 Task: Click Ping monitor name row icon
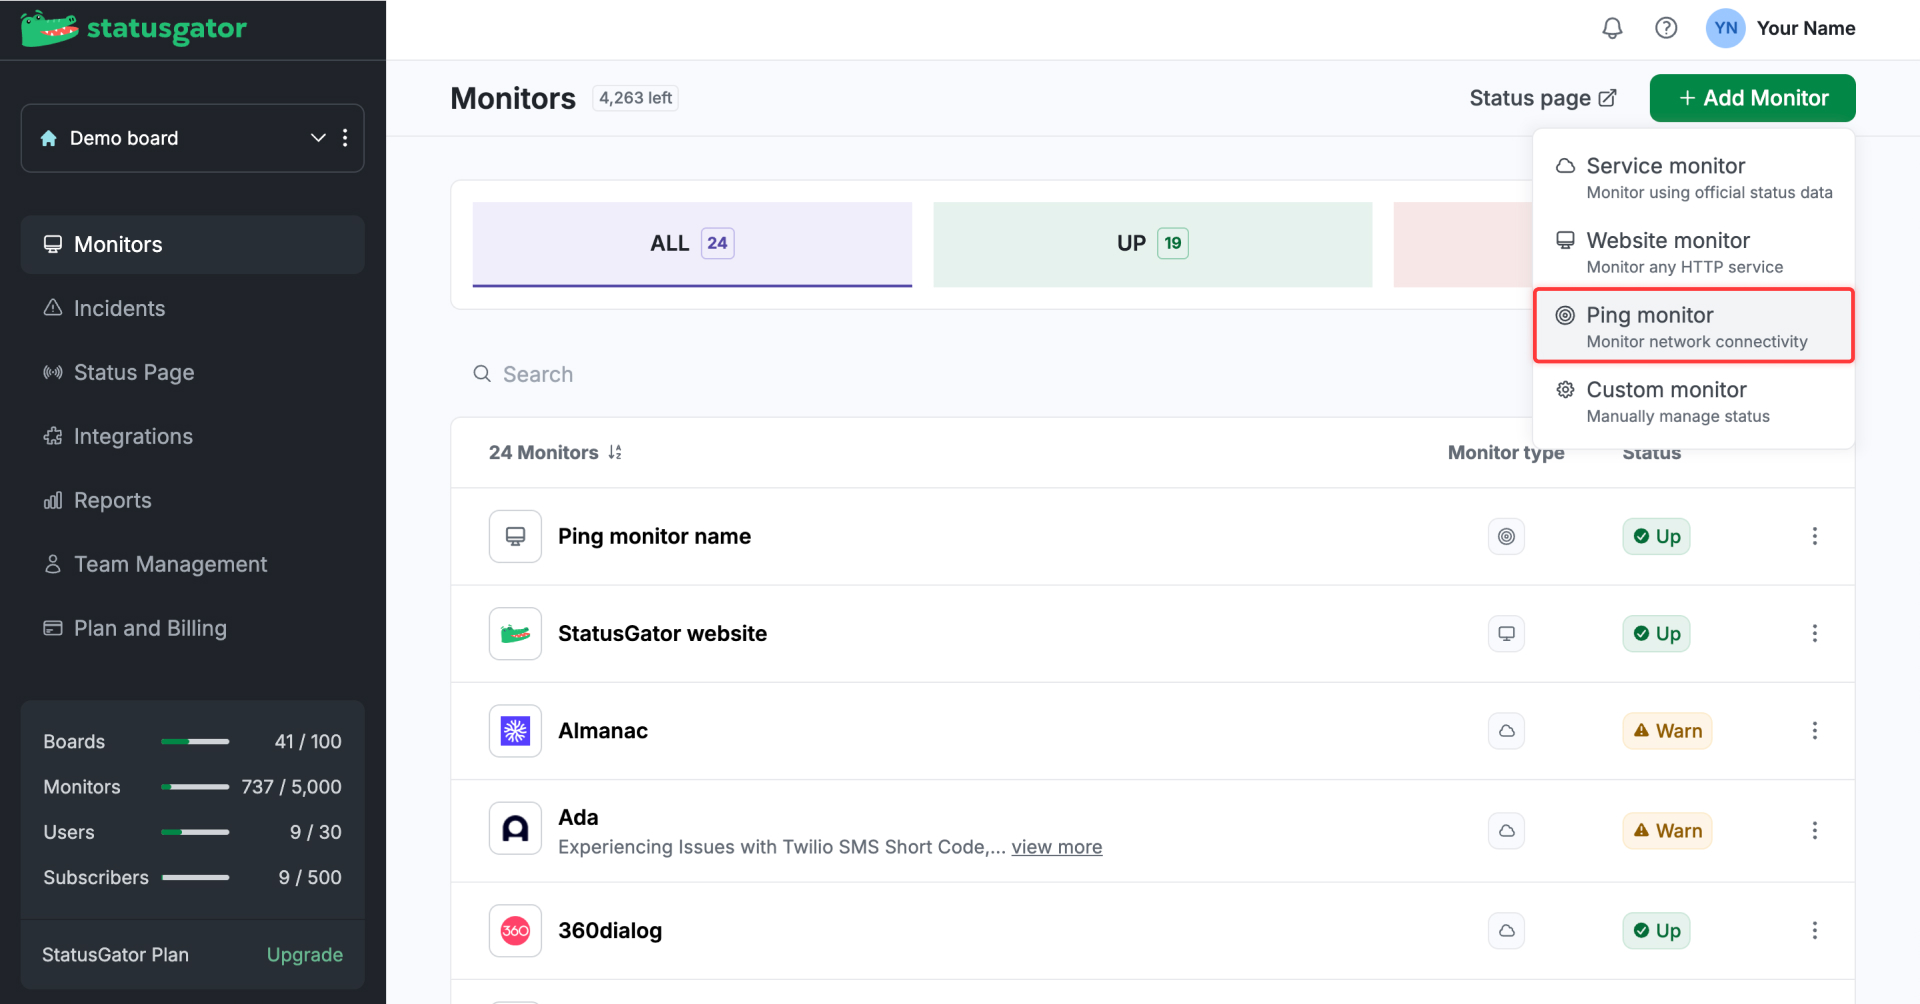pyautogui.click(x=515, y=537)
